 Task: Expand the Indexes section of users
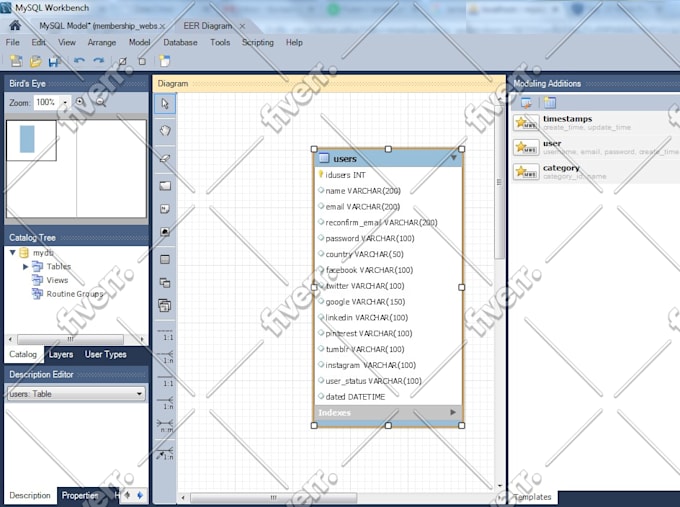(x=453, y=412)
